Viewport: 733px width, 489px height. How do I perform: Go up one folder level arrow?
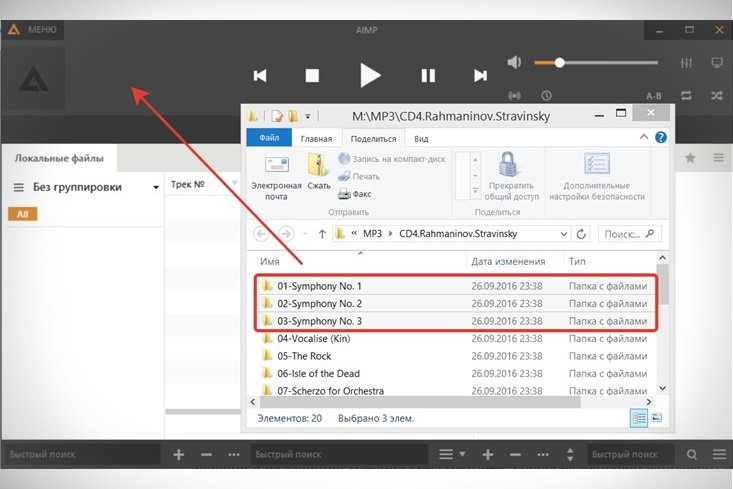click(322, 234)
